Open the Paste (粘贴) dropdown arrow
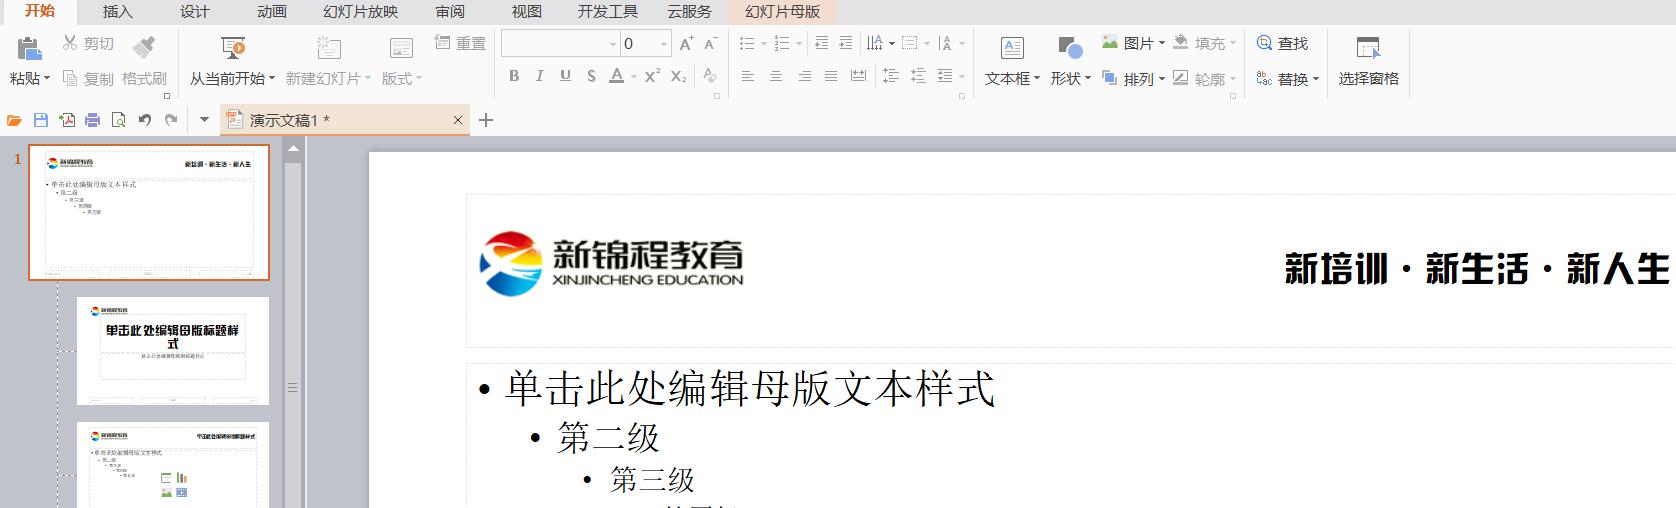Viewport: 1676px width, 508px height. pyautogui.click(x=46, y=79)
